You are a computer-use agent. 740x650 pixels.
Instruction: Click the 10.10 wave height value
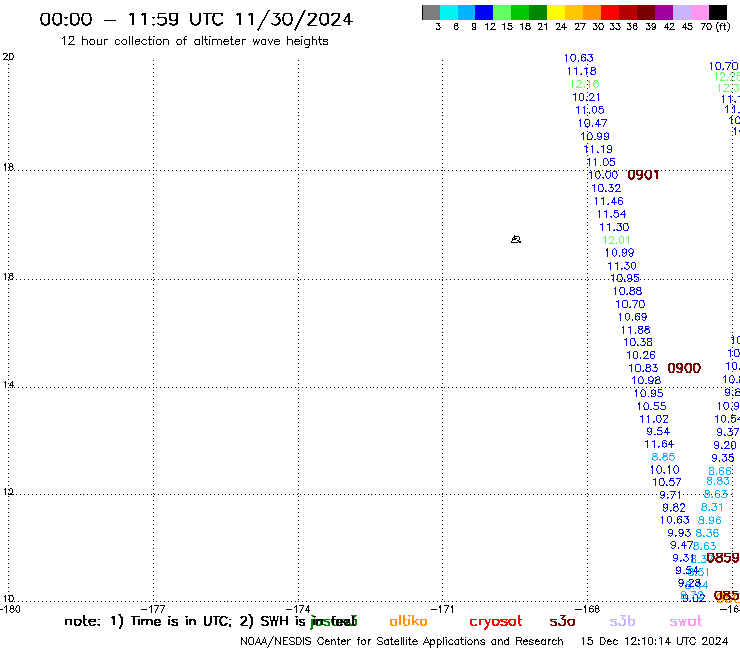pyautogui.click(x=664, y=470)
